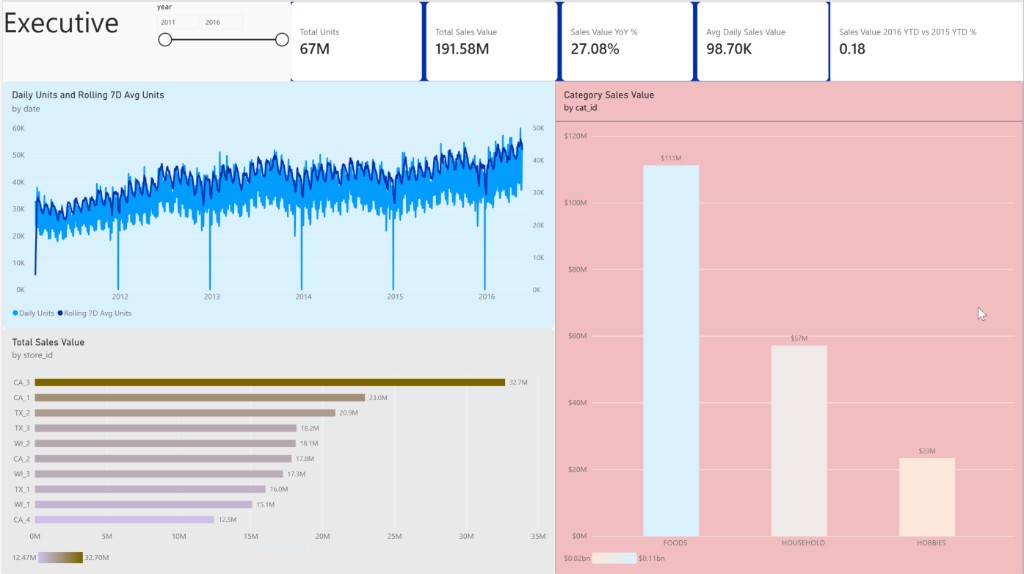This screenshot has height=574, width=1024.
Task: Click the CA_4 store bar
Action: (125, 520)
